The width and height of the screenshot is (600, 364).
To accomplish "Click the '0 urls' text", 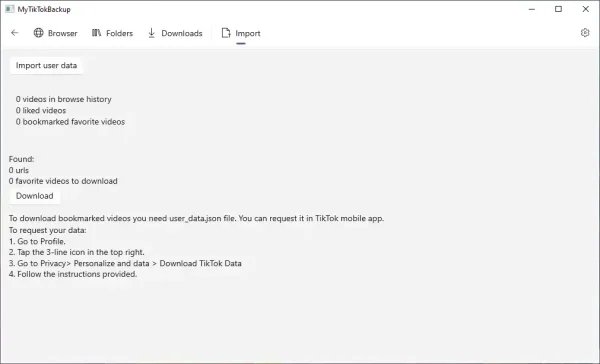I will click(x=19, y=170).
